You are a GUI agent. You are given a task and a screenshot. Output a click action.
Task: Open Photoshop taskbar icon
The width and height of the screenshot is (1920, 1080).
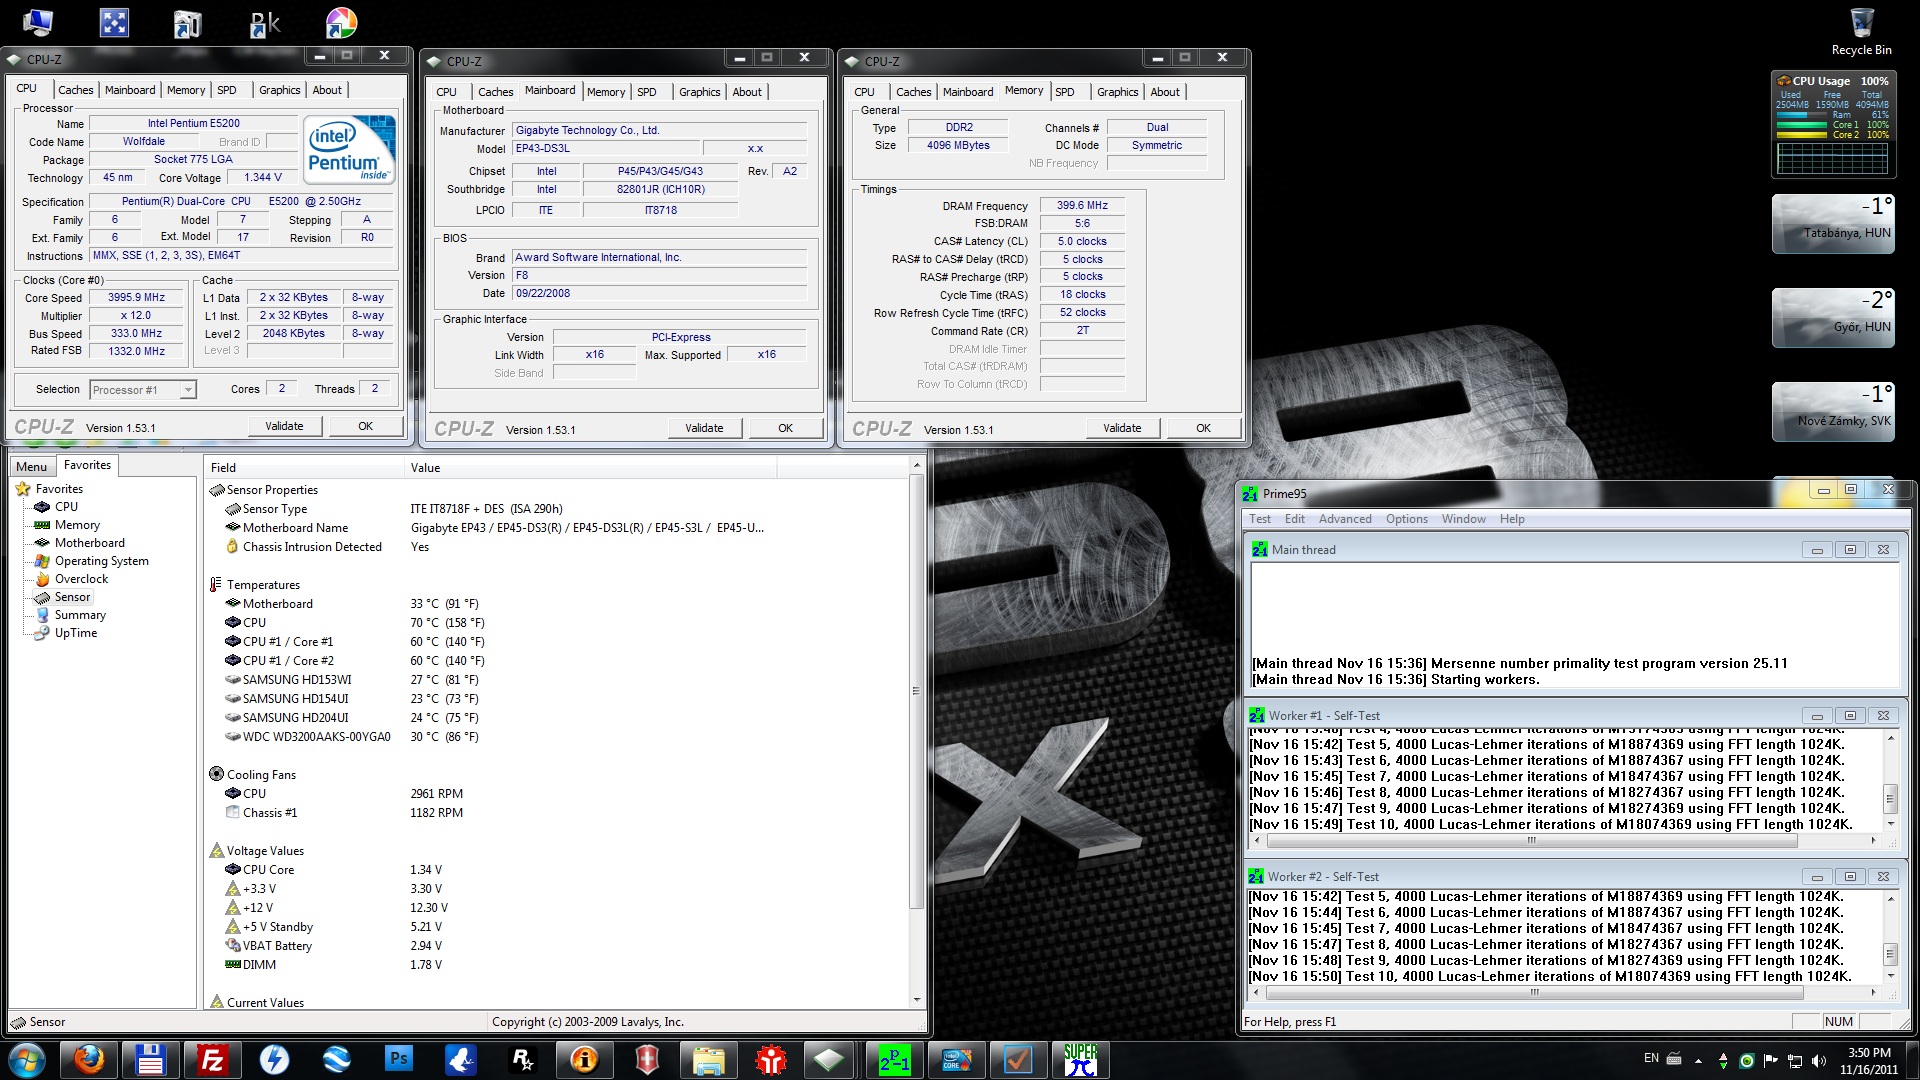click(x=398, y=1059)
